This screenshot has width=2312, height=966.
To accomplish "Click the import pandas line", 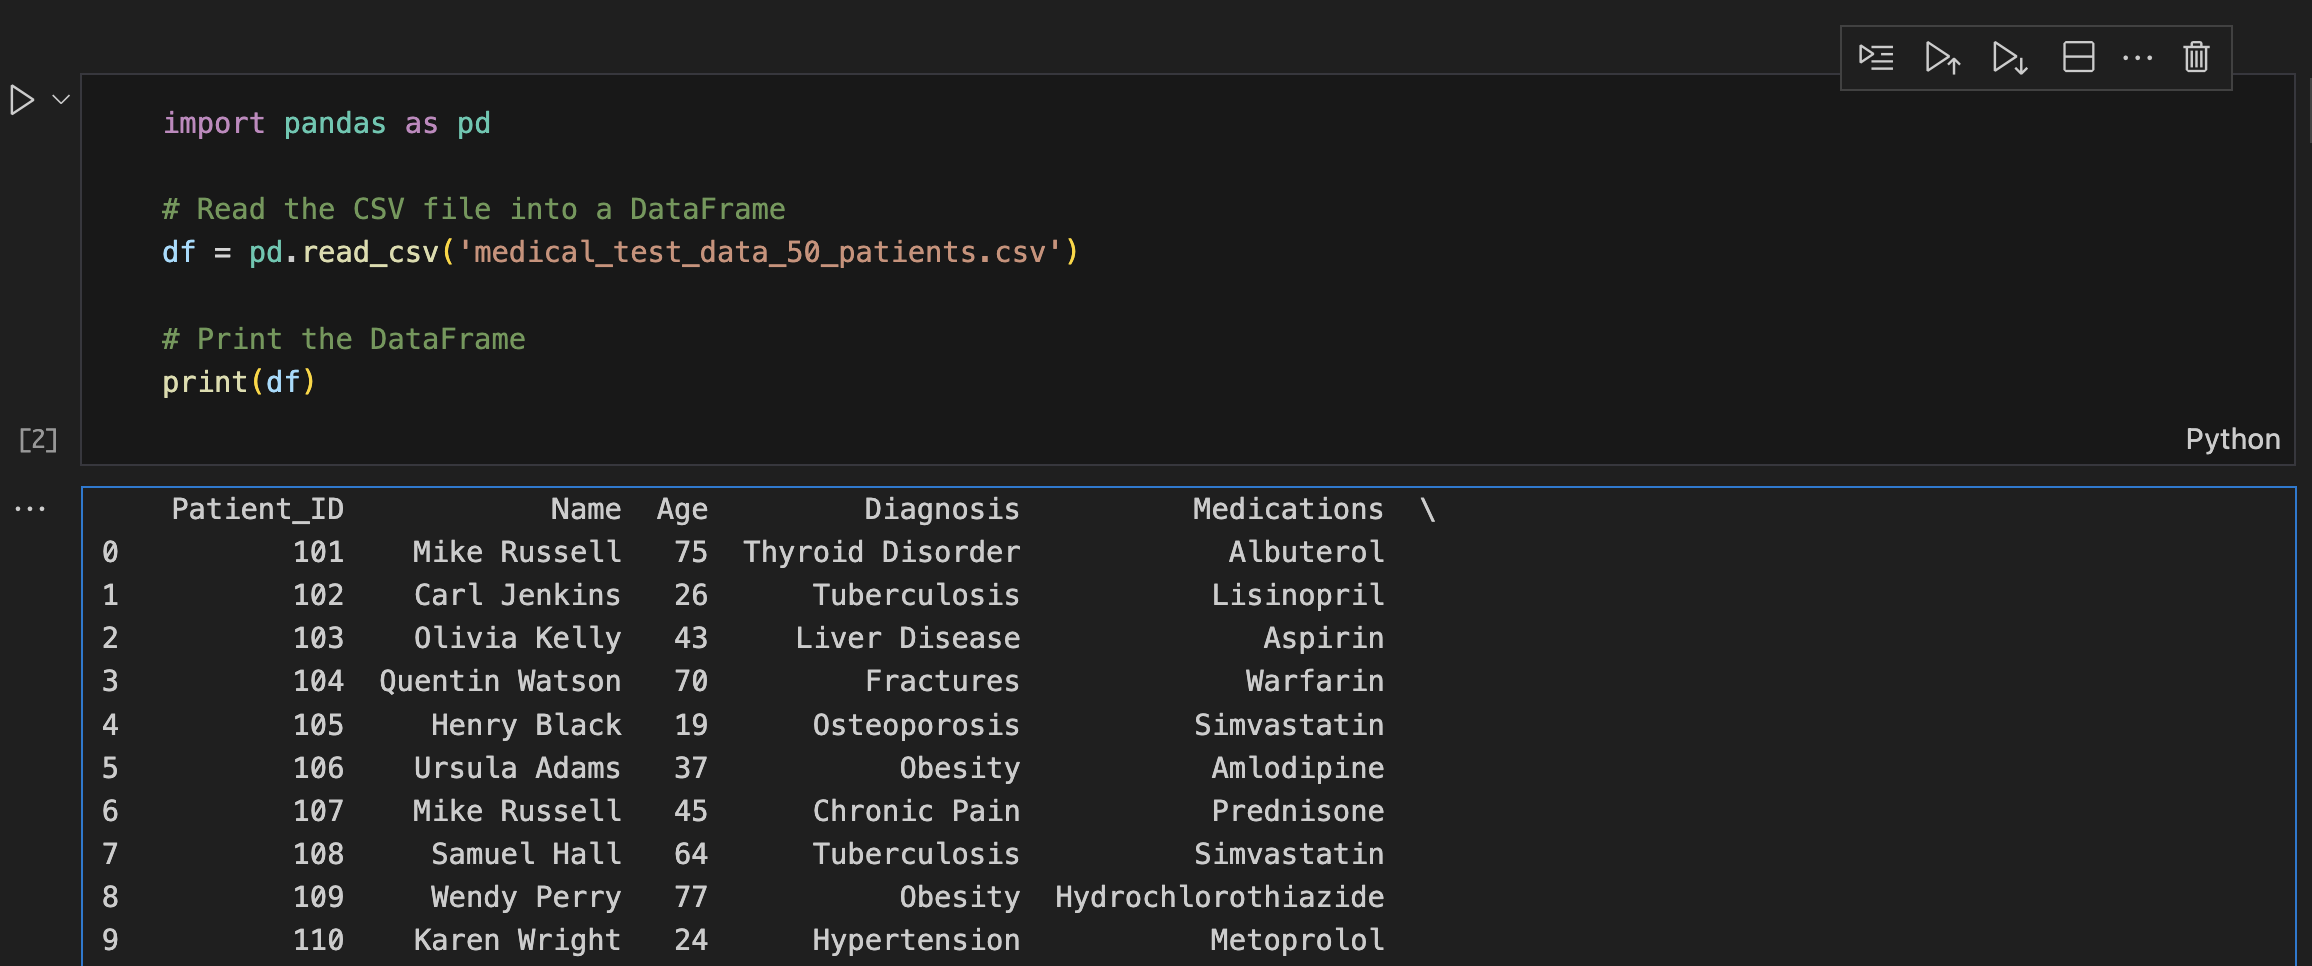I will coord(327,123).
